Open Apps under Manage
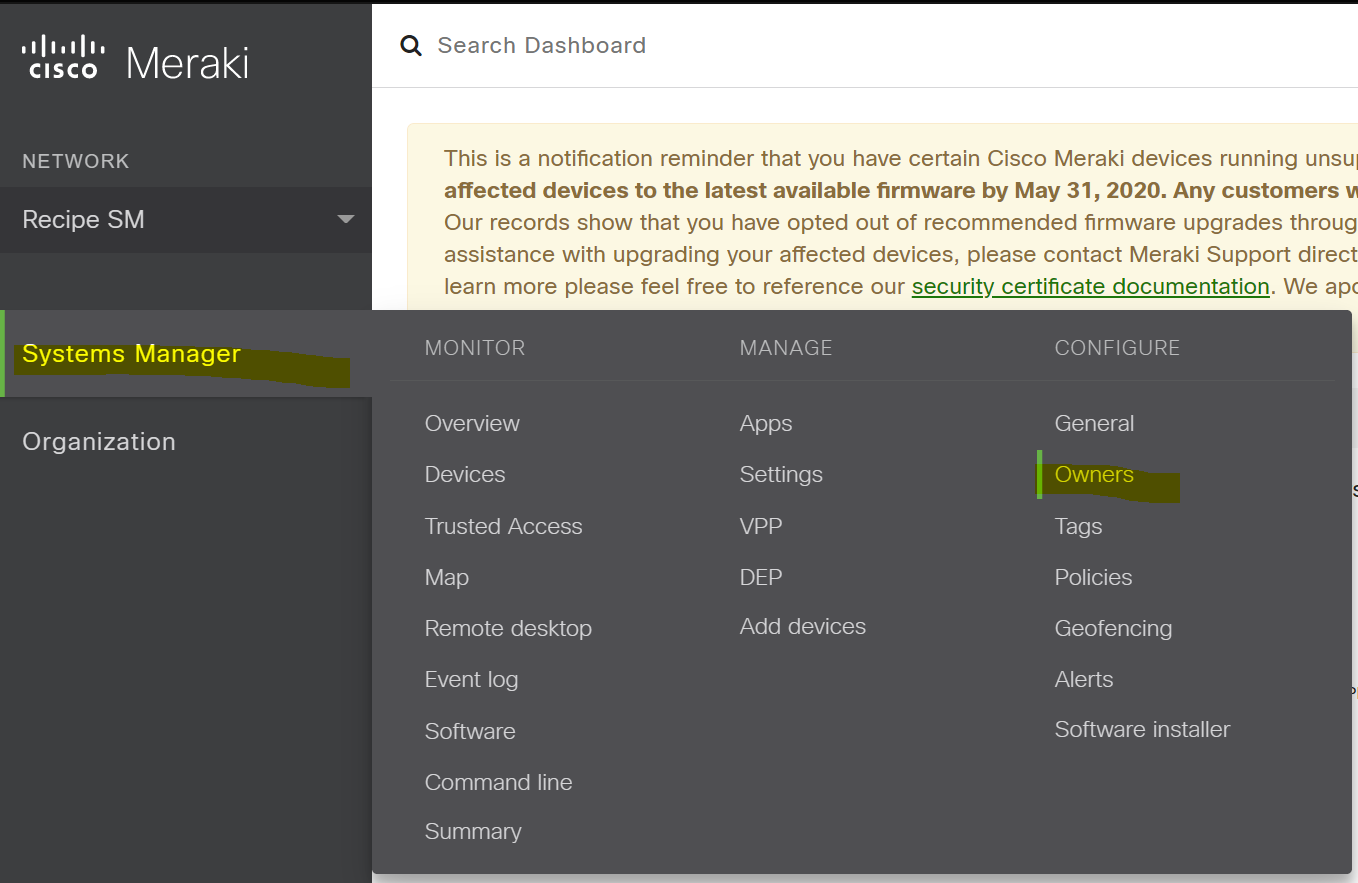The height and width of the screenshot is (883, 1358). tap(766, 423)
